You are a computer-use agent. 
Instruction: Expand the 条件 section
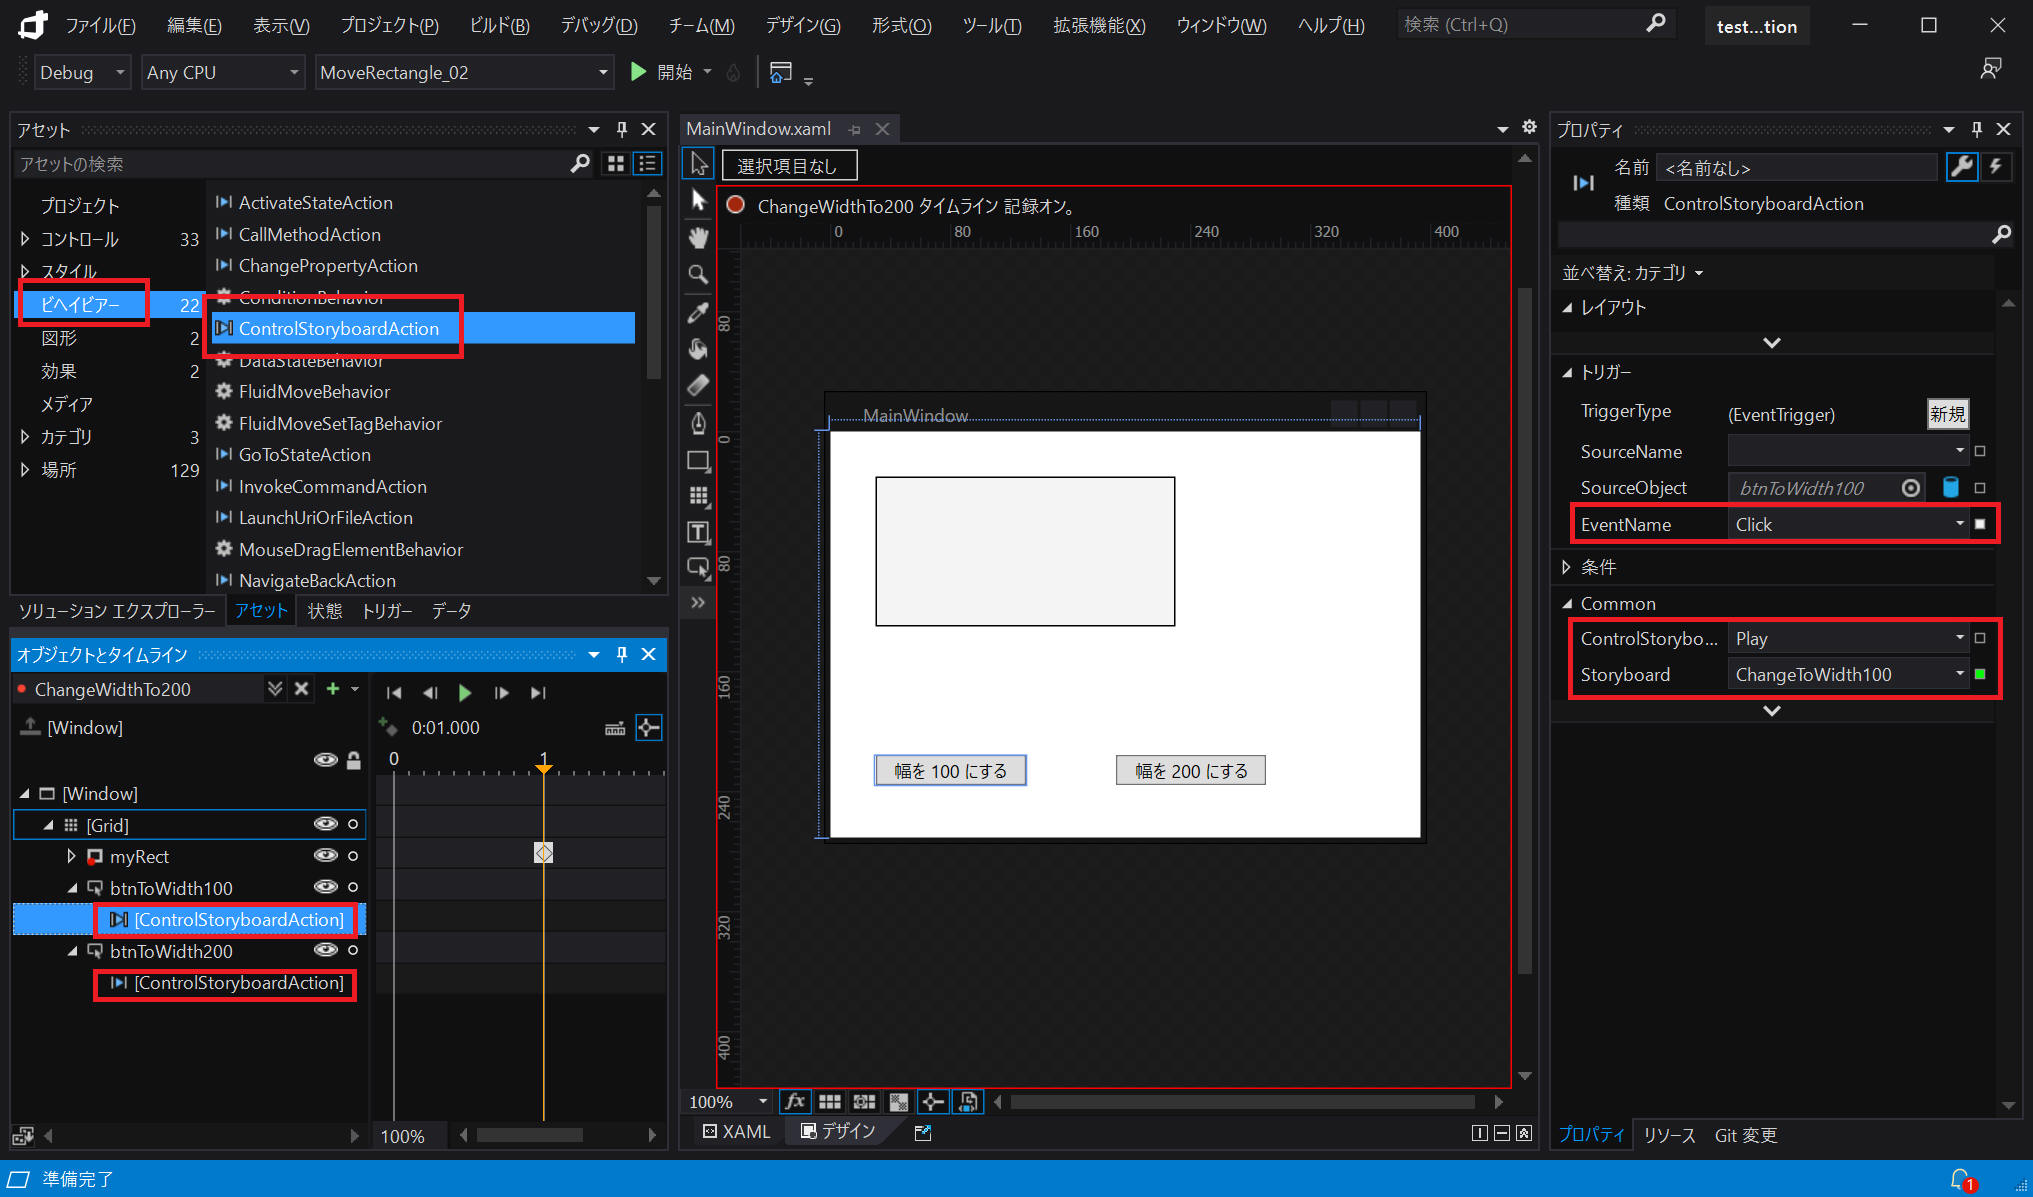tap(1566, 567)
